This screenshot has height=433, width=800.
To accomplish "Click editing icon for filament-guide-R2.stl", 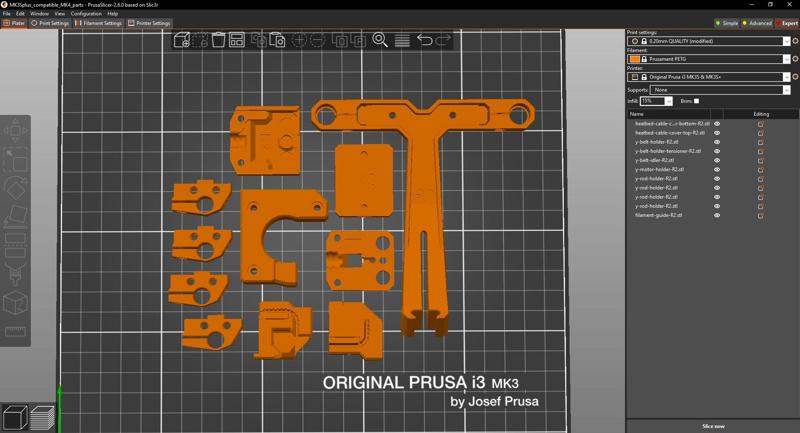I will point(760,215).
